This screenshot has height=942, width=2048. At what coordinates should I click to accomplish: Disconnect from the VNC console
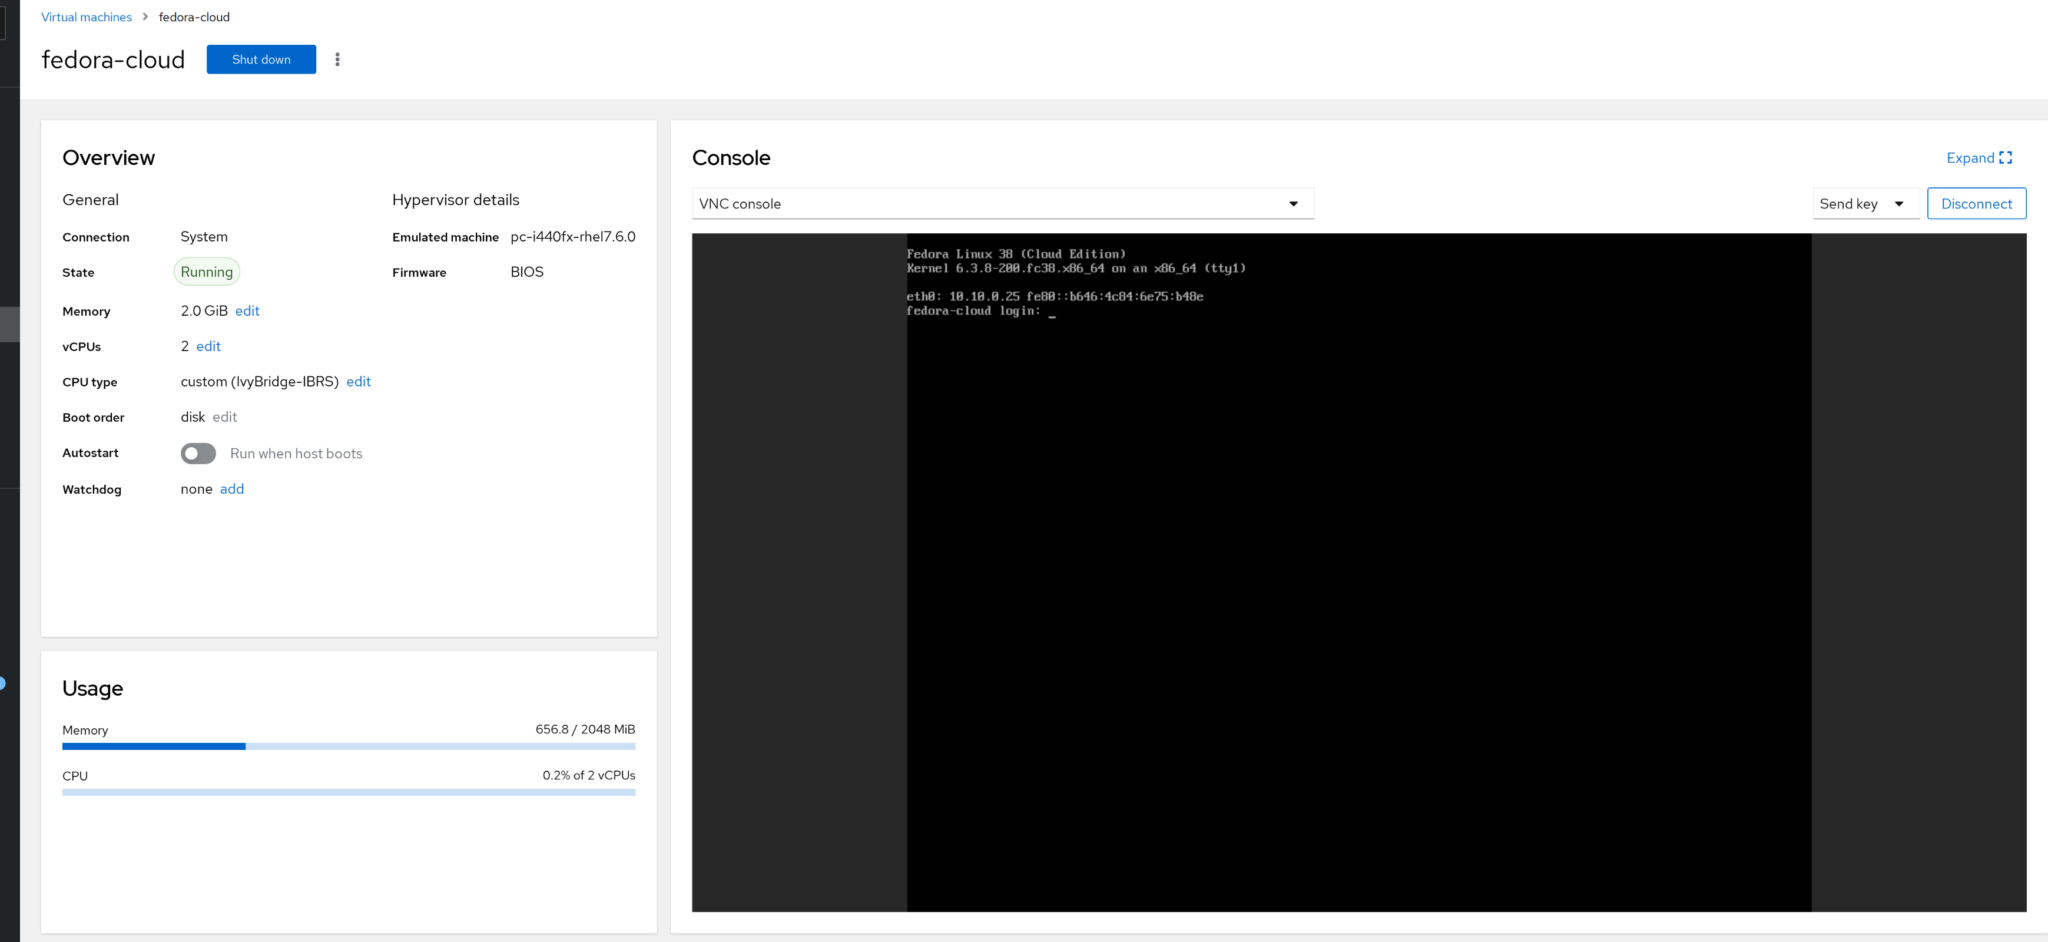[x=1975, y=203]
